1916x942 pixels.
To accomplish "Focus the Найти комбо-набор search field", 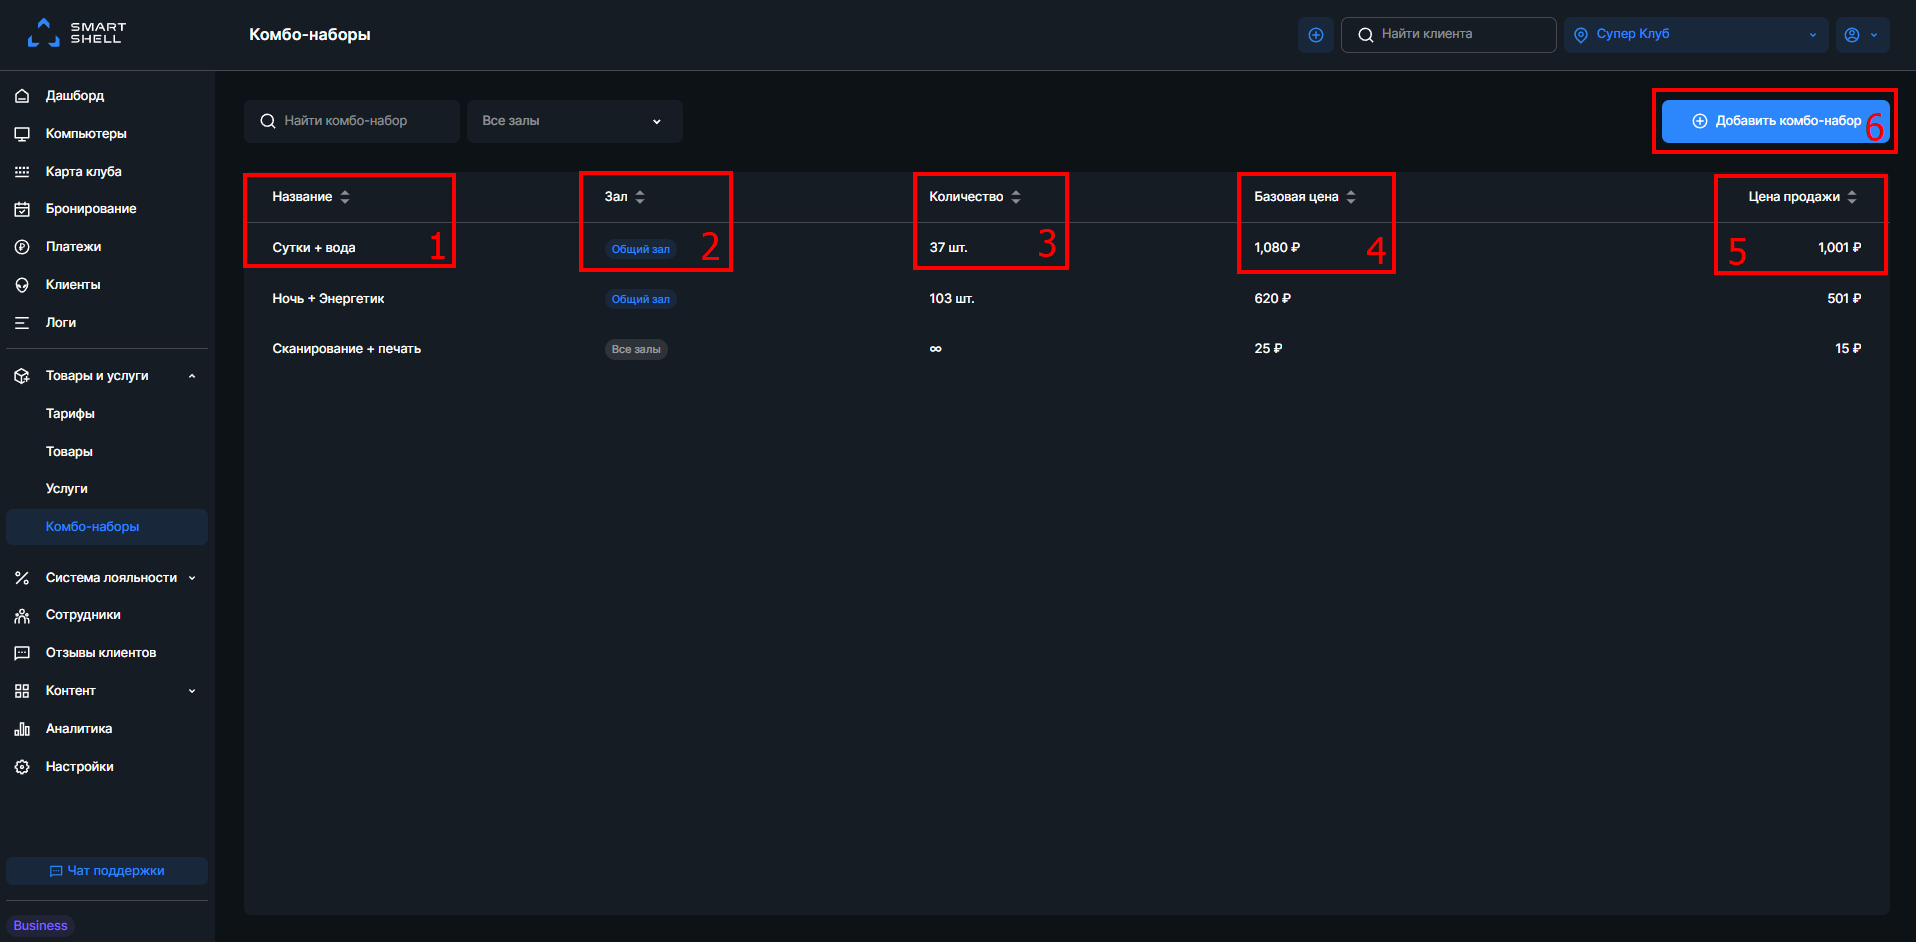I will [x=352, y=121].
